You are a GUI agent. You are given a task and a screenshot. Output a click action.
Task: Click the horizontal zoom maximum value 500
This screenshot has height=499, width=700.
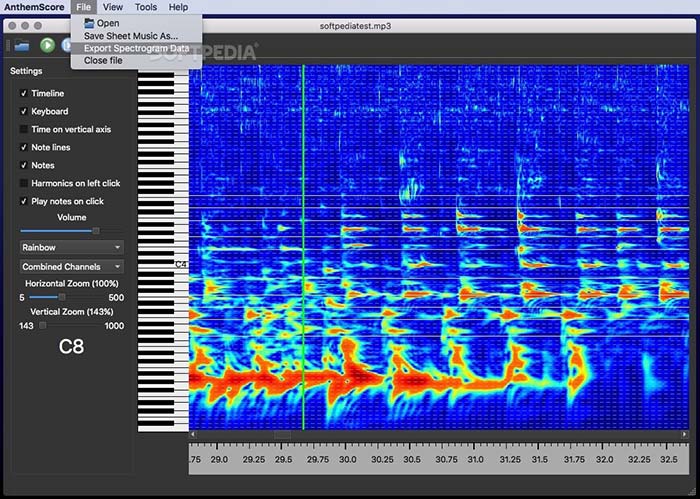(x=116, y=298)
